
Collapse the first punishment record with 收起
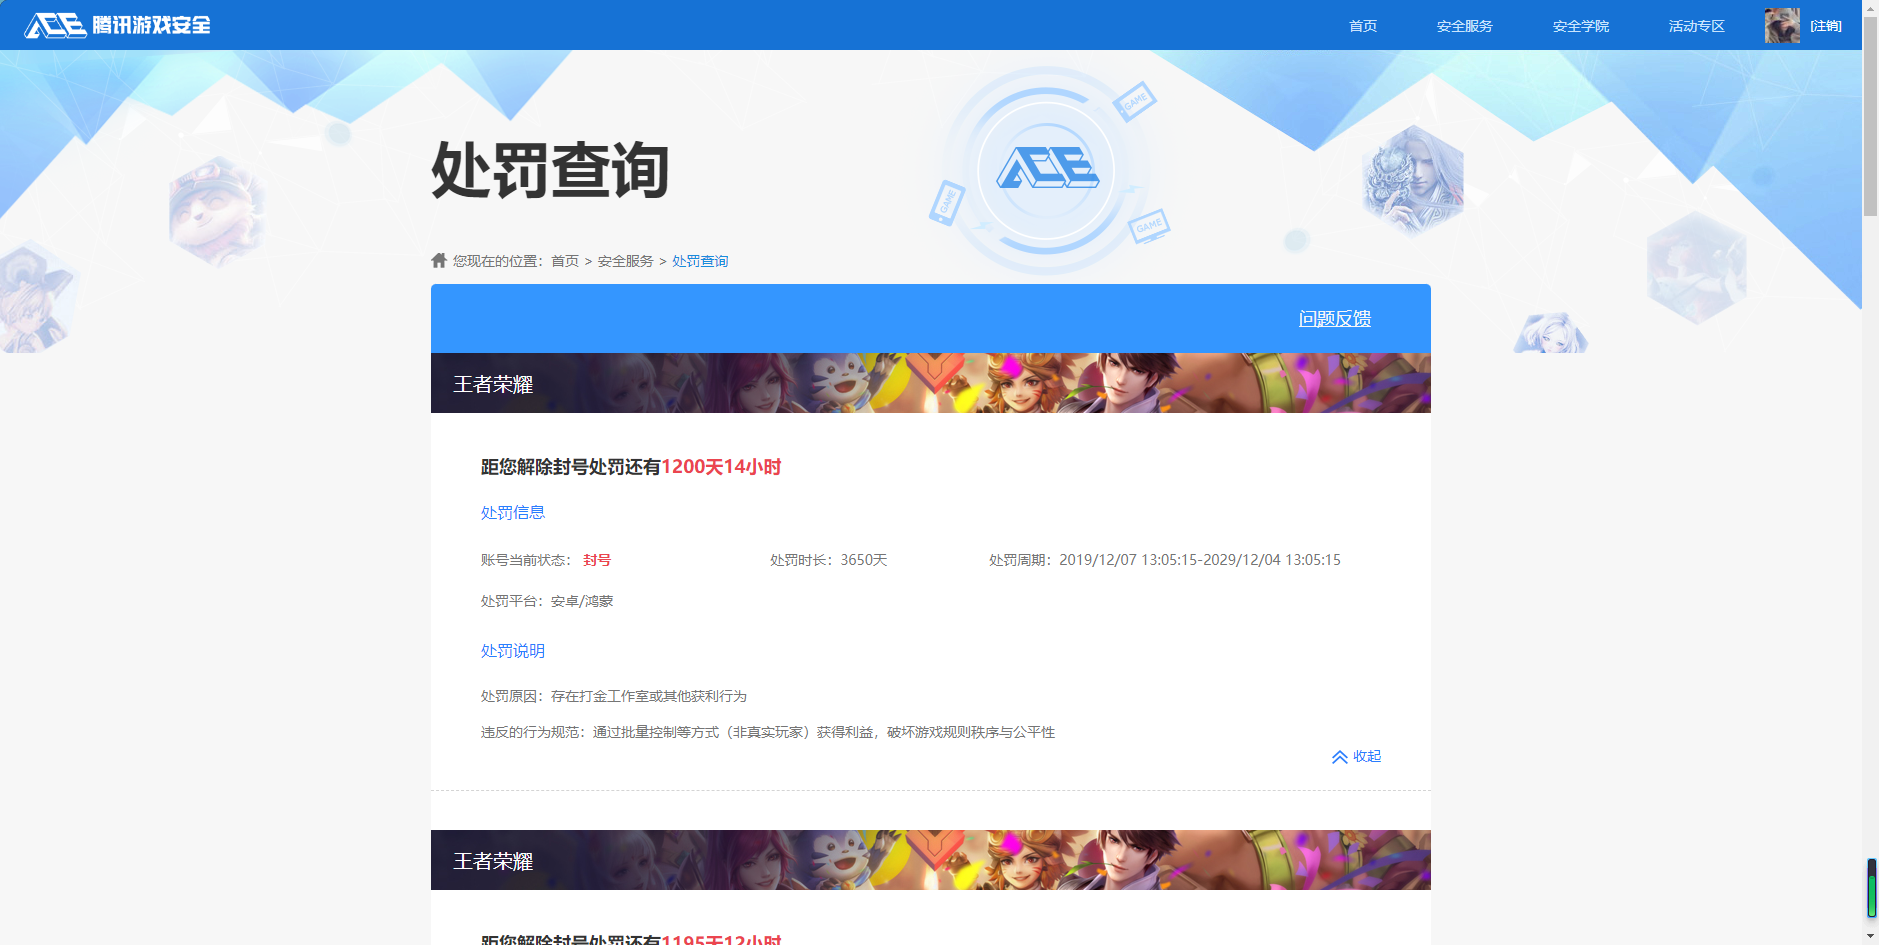tap(1356, 757)
